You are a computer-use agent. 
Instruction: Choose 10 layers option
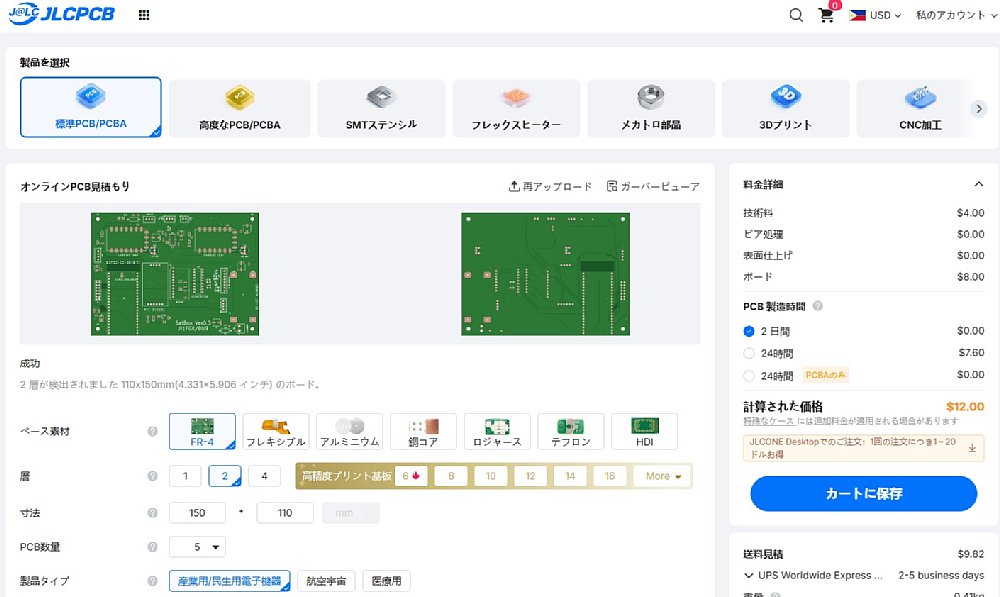(490, 476)
